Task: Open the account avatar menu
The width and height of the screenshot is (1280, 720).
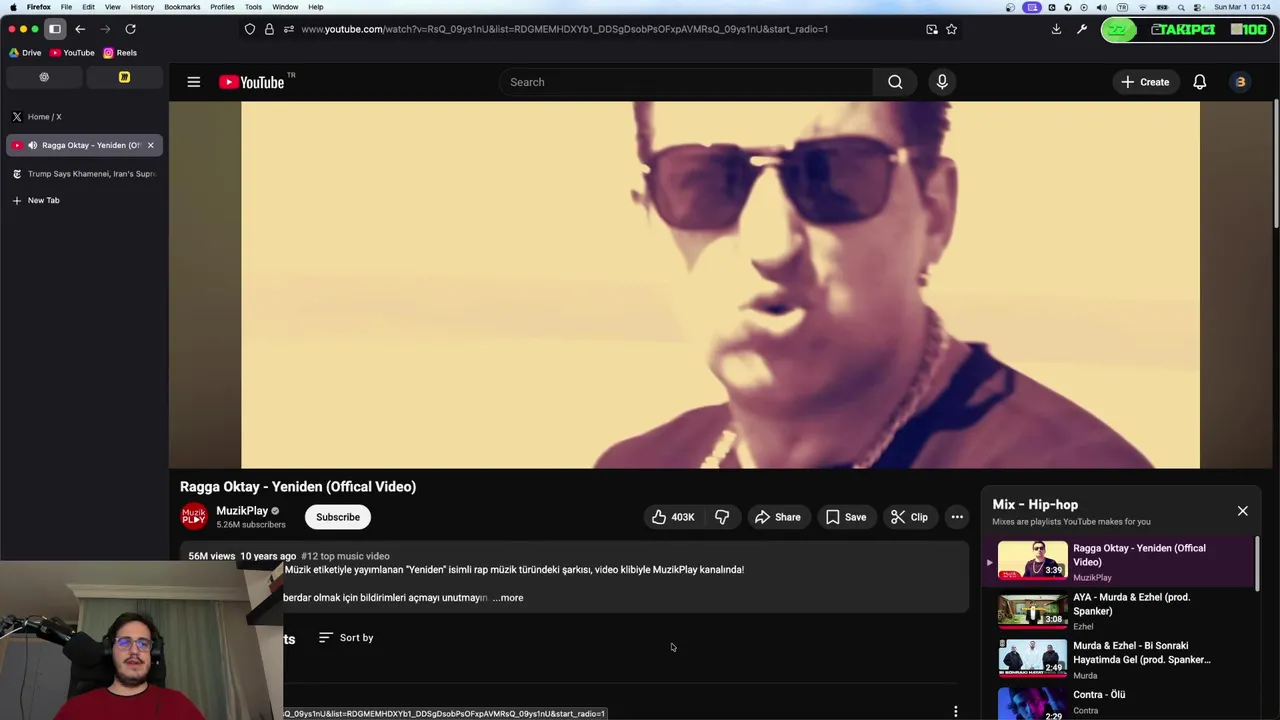Action: pyautogui.click(x=1240, y=82)
